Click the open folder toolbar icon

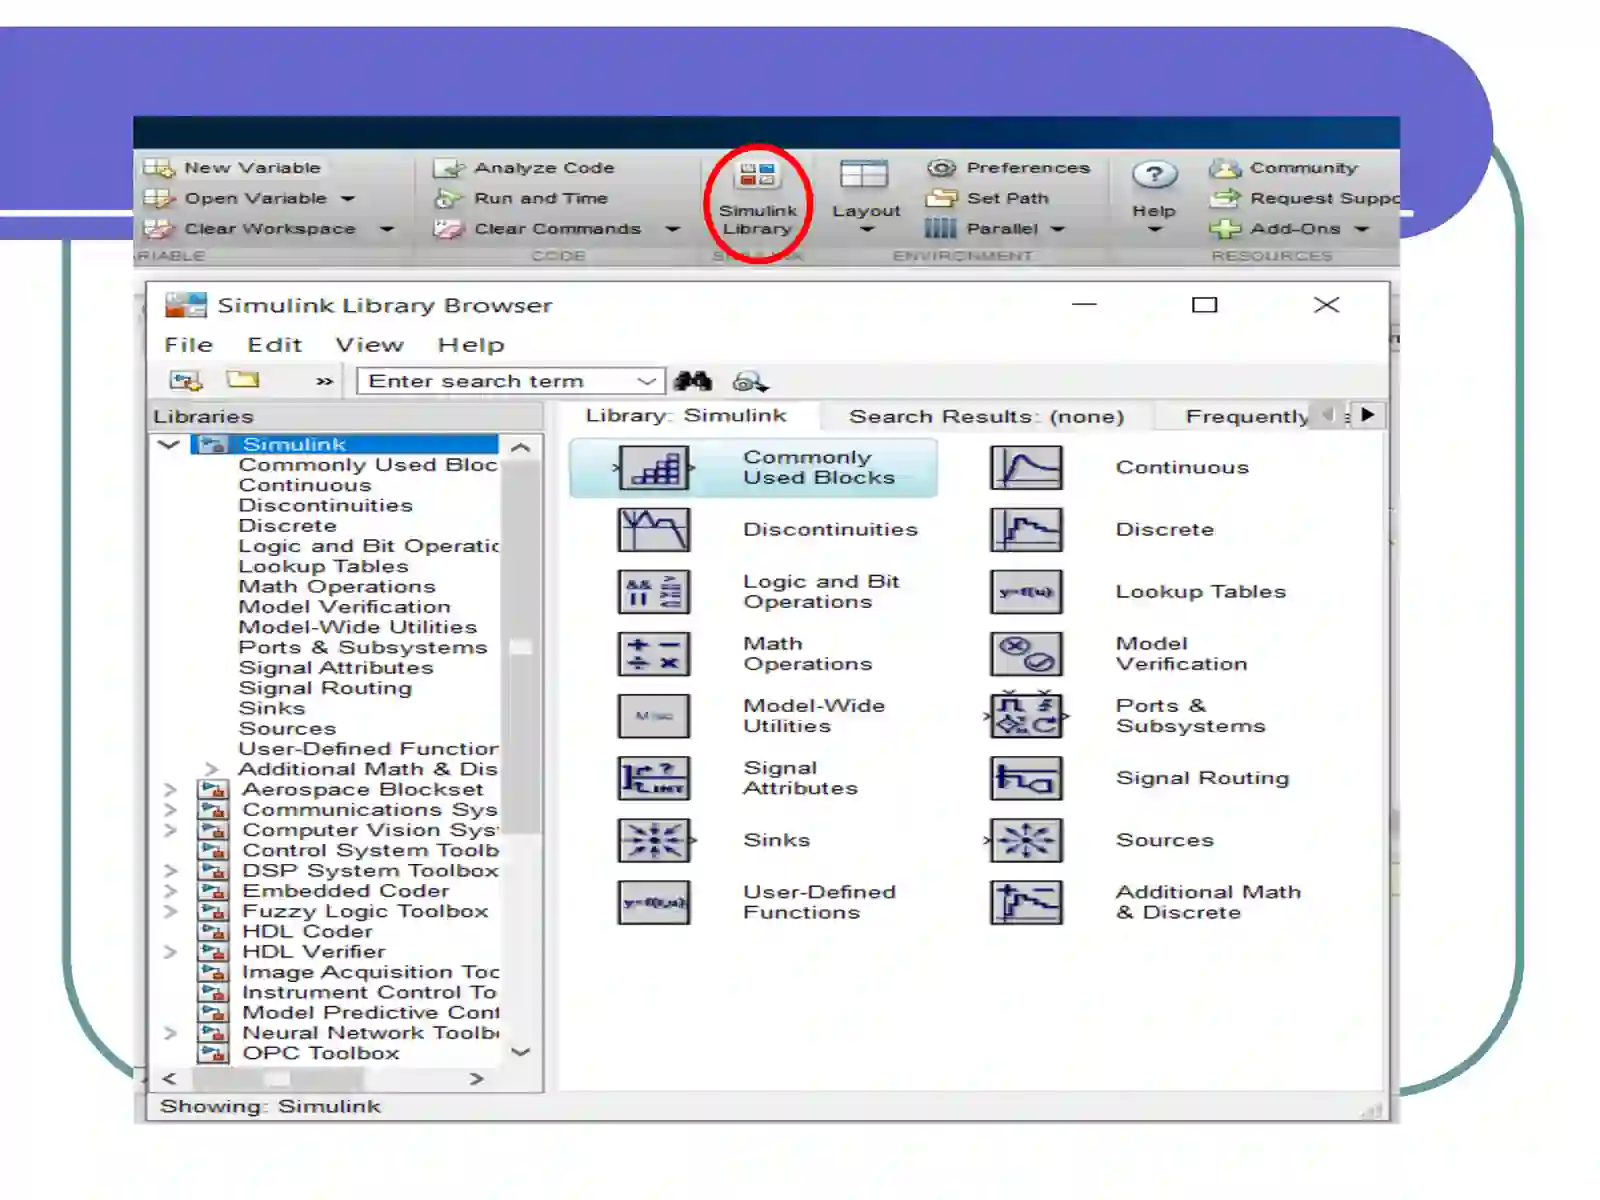click(x=242, y=380)
